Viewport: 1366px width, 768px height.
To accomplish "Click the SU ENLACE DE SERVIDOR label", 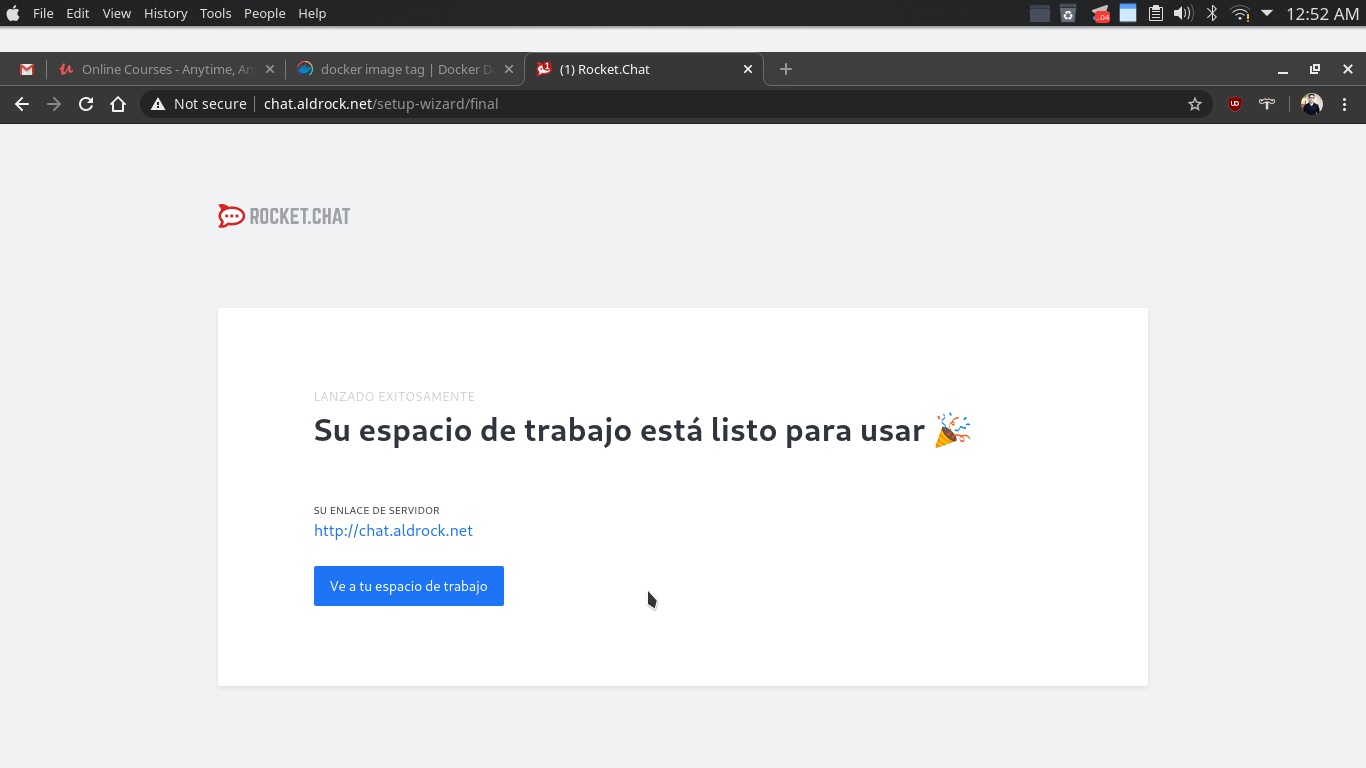I will click(377, 511).
